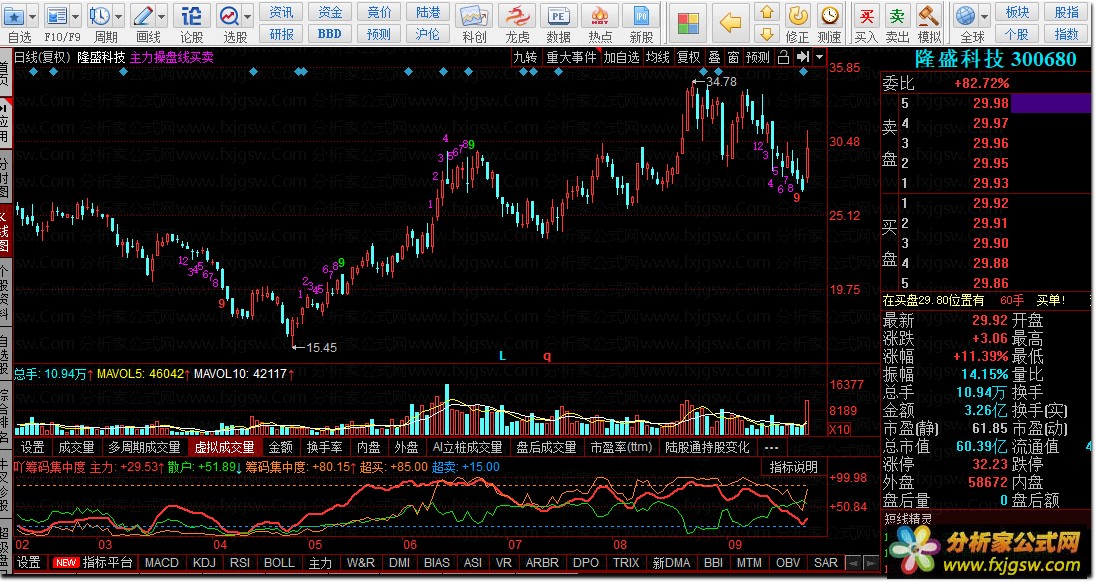Click the 测速 speed test clock icon
The width and height of the screenshot is (1097, 582).
coord(830,15)
